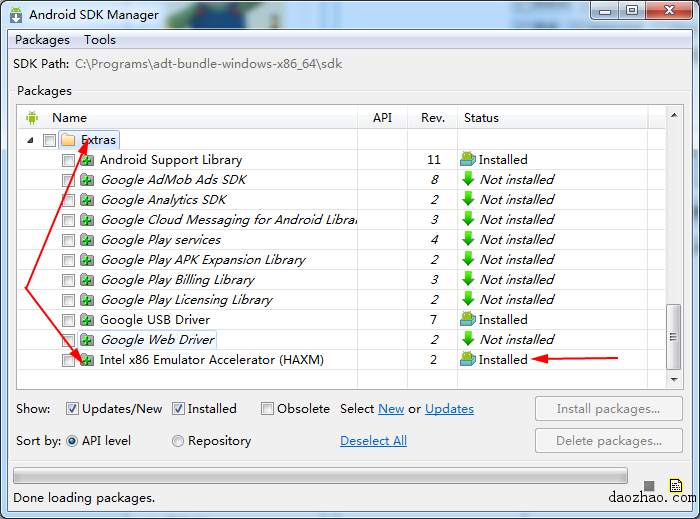The width and height of the screenshot is (700, 519).
Task: Click package icon beside Google AdMob Ads SDK
Action: point(87,180)
